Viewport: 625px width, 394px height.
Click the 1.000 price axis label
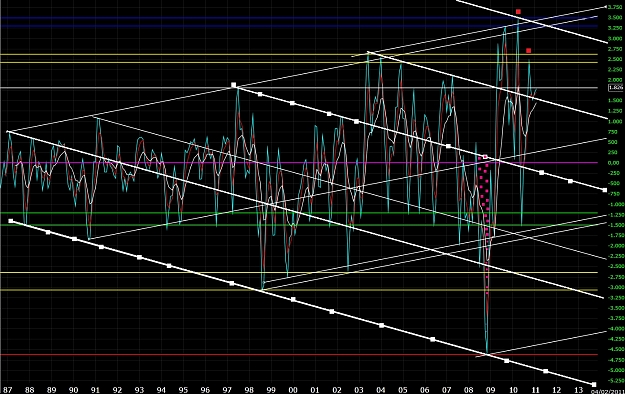[x=615, y=121]
